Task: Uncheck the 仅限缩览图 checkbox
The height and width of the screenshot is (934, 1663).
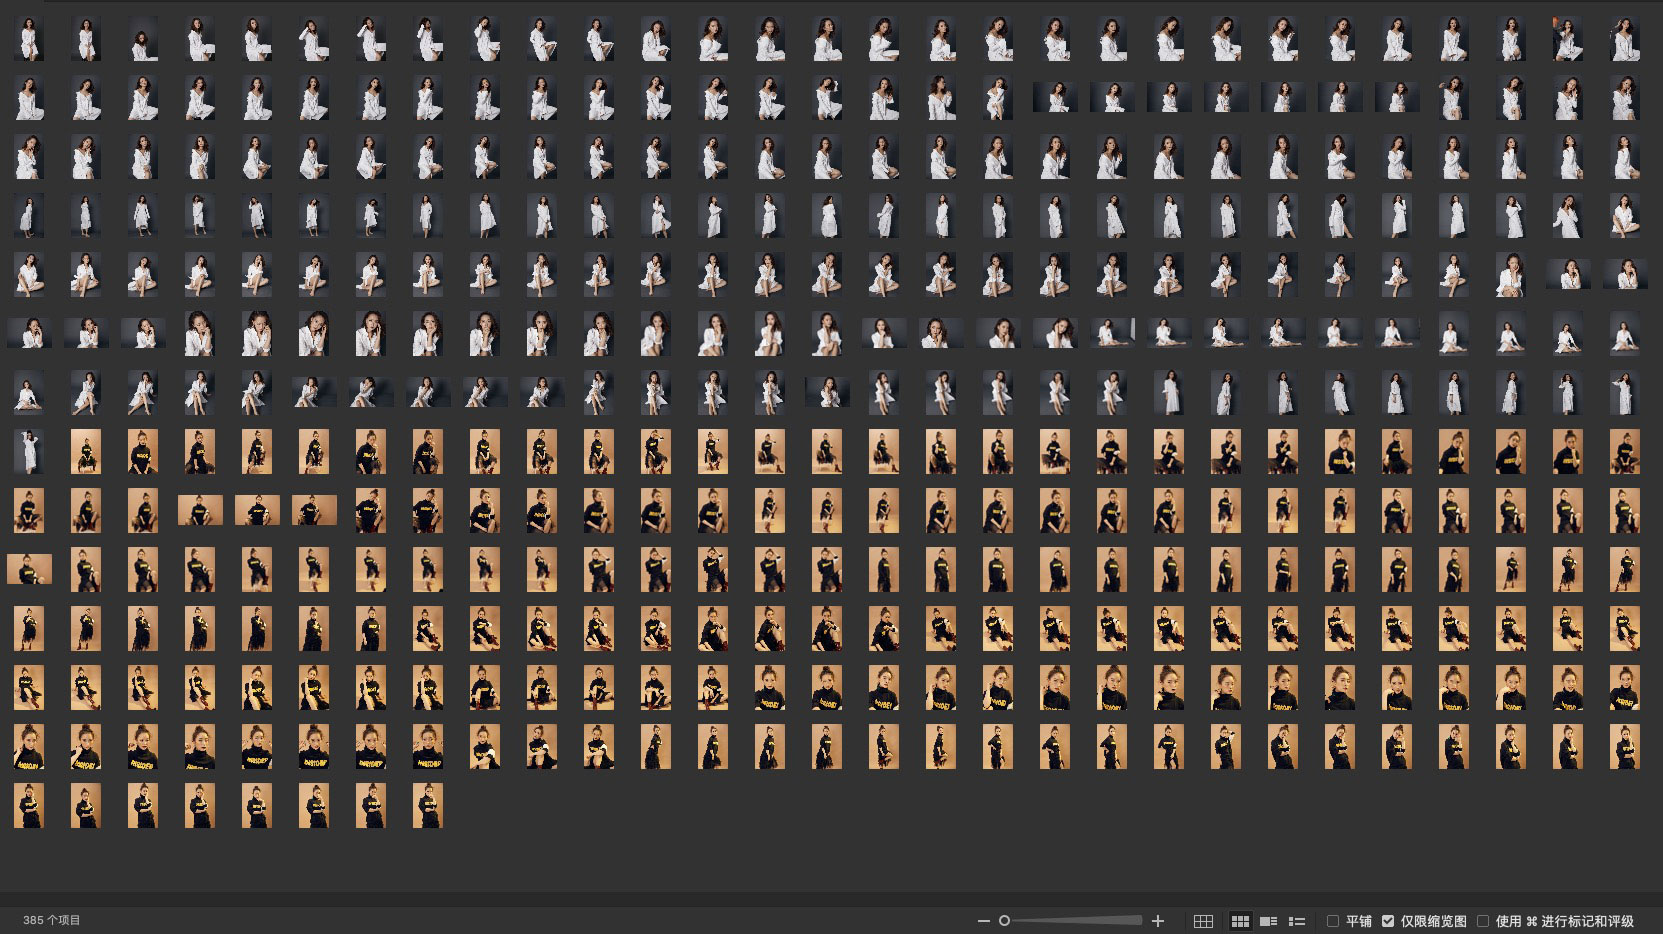Action: (x=1388, y=921)
